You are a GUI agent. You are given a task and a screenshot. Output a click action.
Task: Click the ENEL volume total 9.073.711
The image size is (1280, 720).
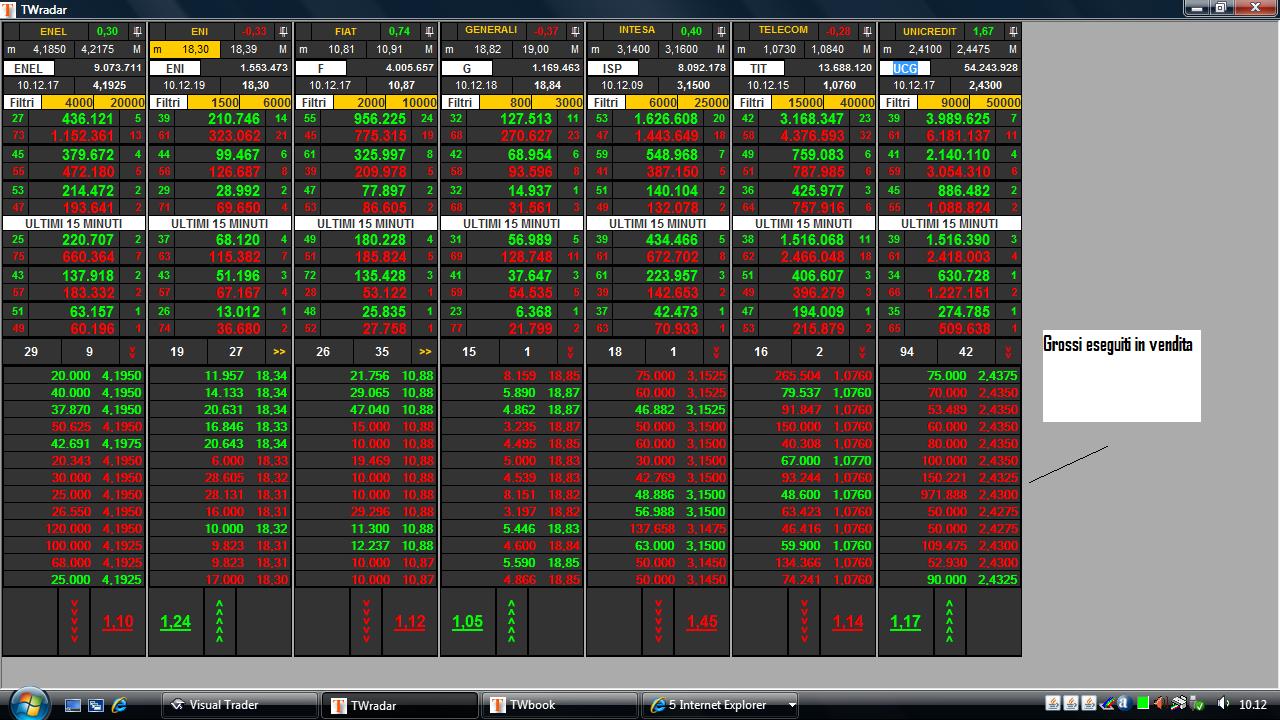[x=118, y=68]
